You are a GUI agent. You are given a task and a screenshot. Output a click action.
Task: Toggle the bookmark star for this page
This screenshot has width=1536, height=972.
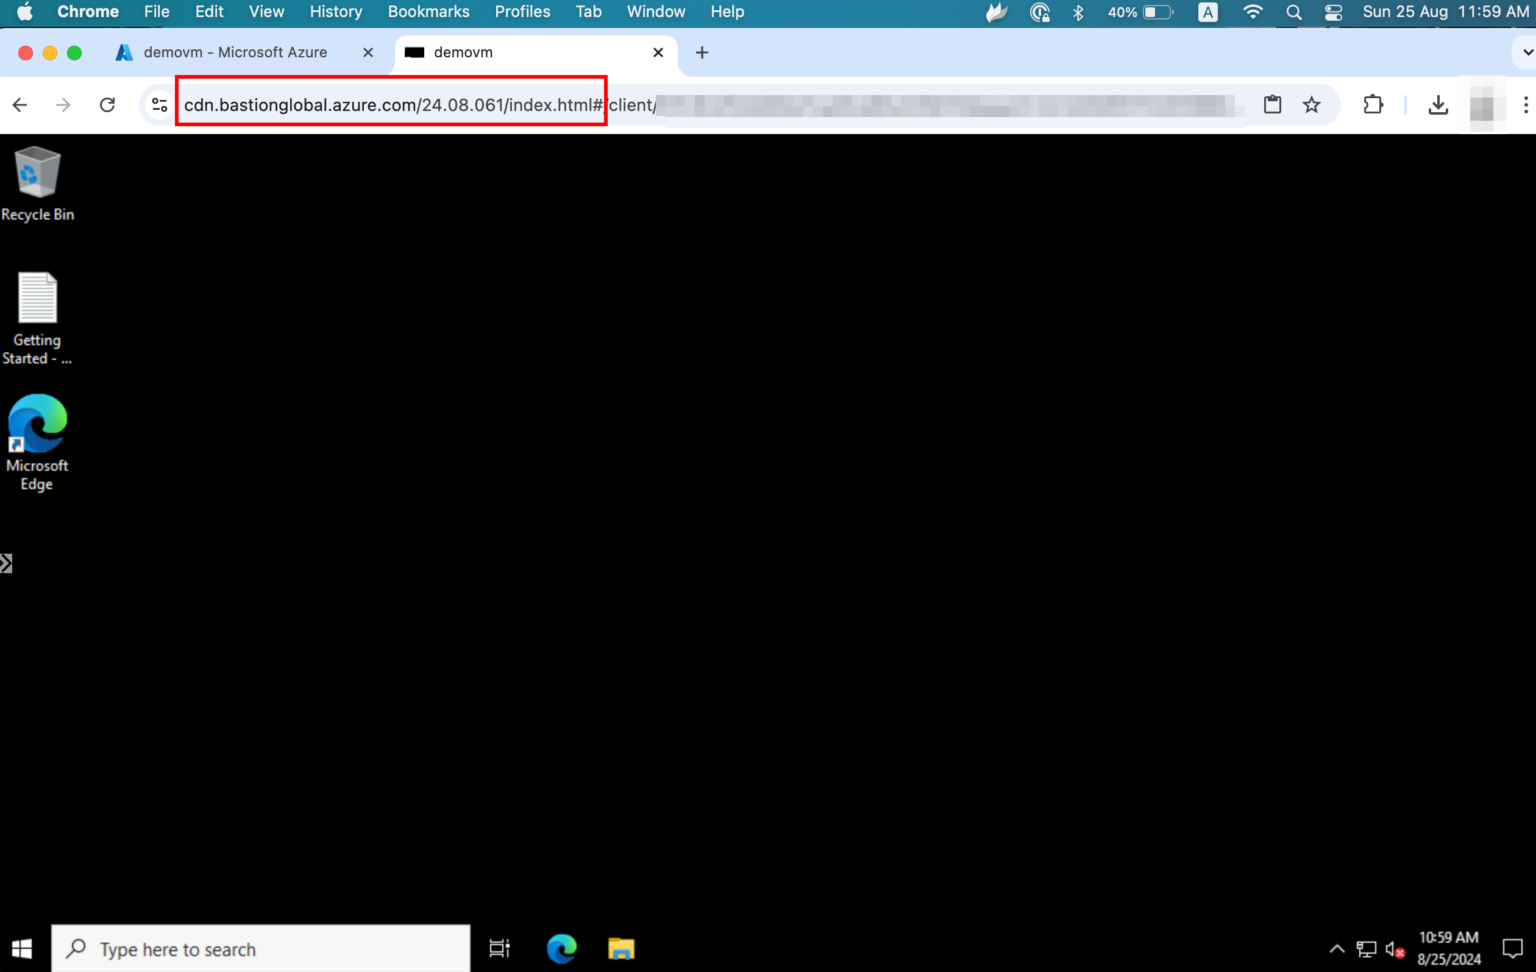1311,104
